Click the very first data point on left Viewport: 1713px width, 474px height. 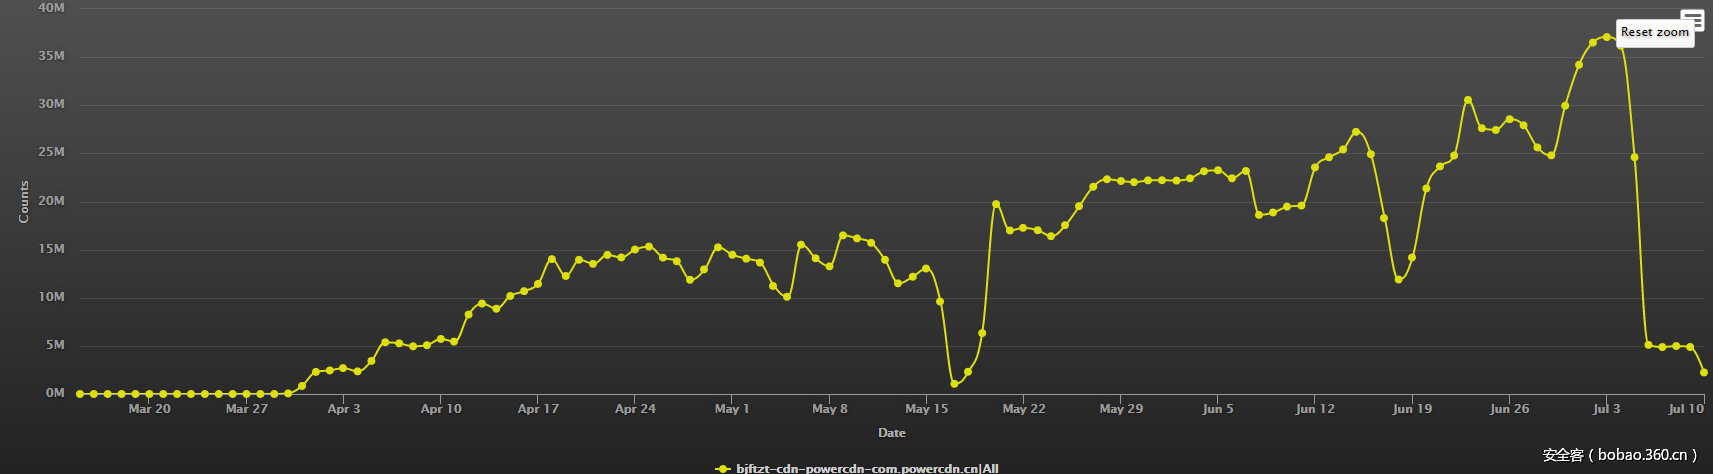pyautogui.click(x=80, y=394)
